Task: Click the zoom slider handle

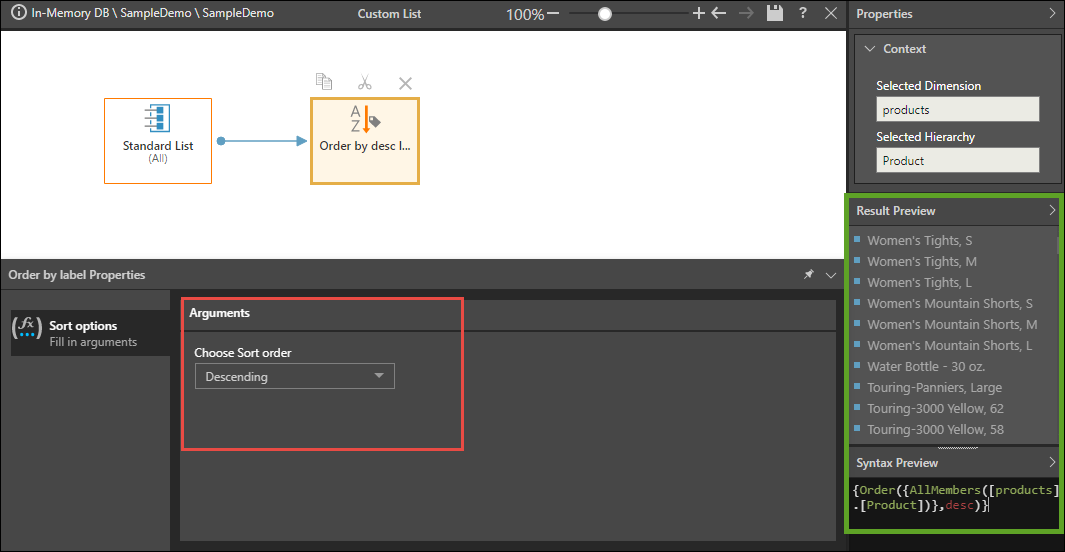Action: tap(605, 14)
